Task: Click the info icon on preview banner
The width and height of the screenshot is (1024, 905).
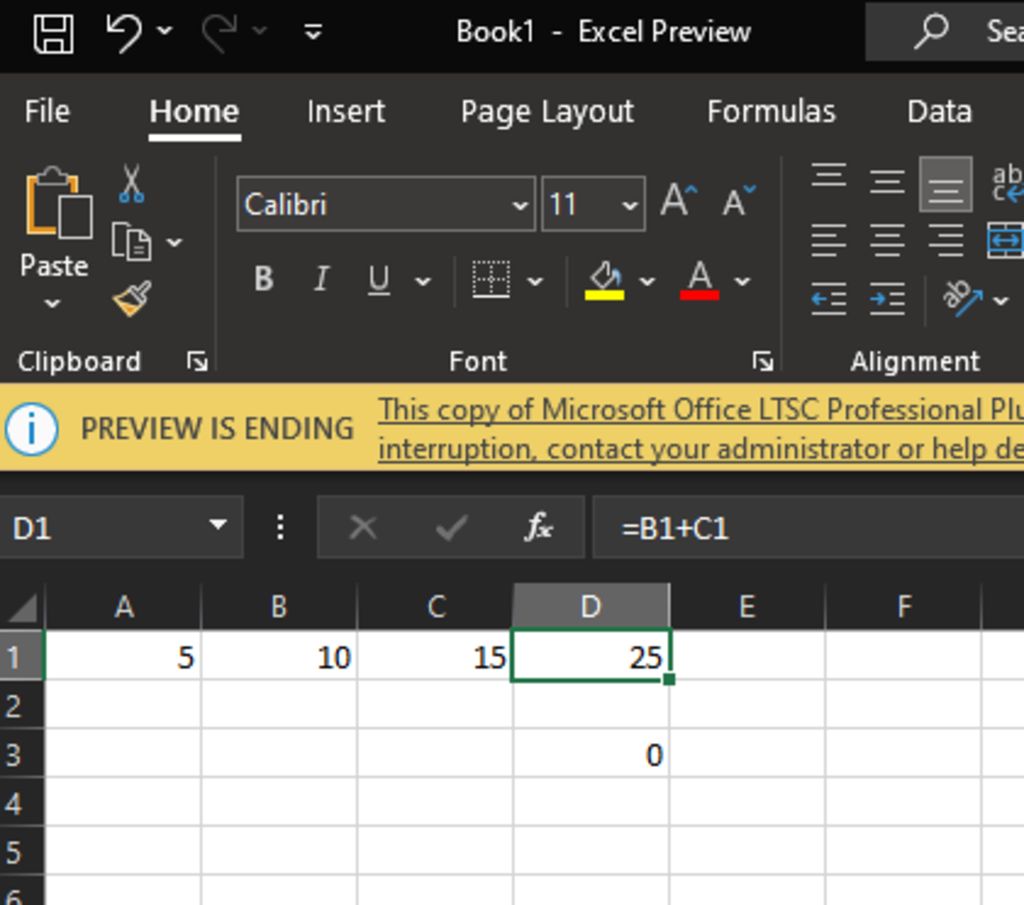Action: pos(31,429)
